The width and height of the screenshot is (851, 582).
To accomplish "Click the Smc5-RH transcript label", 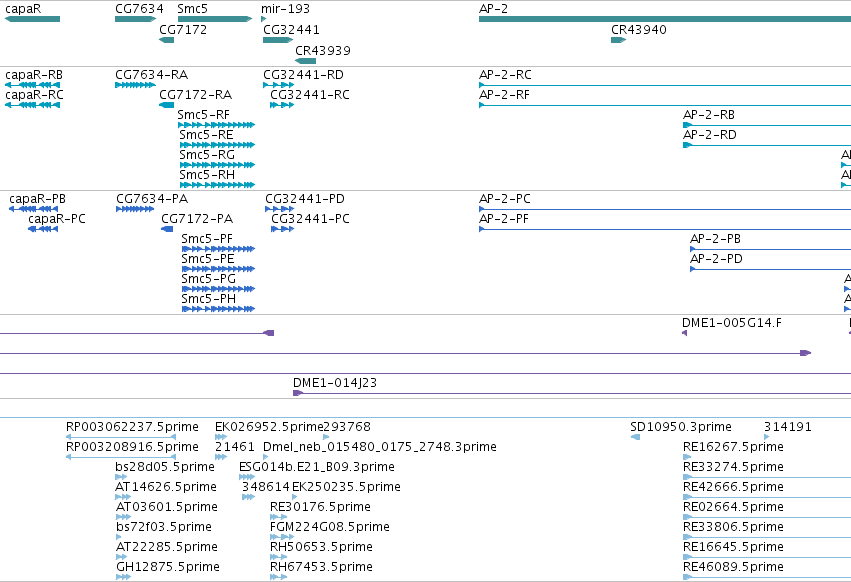I will (207, 175).
